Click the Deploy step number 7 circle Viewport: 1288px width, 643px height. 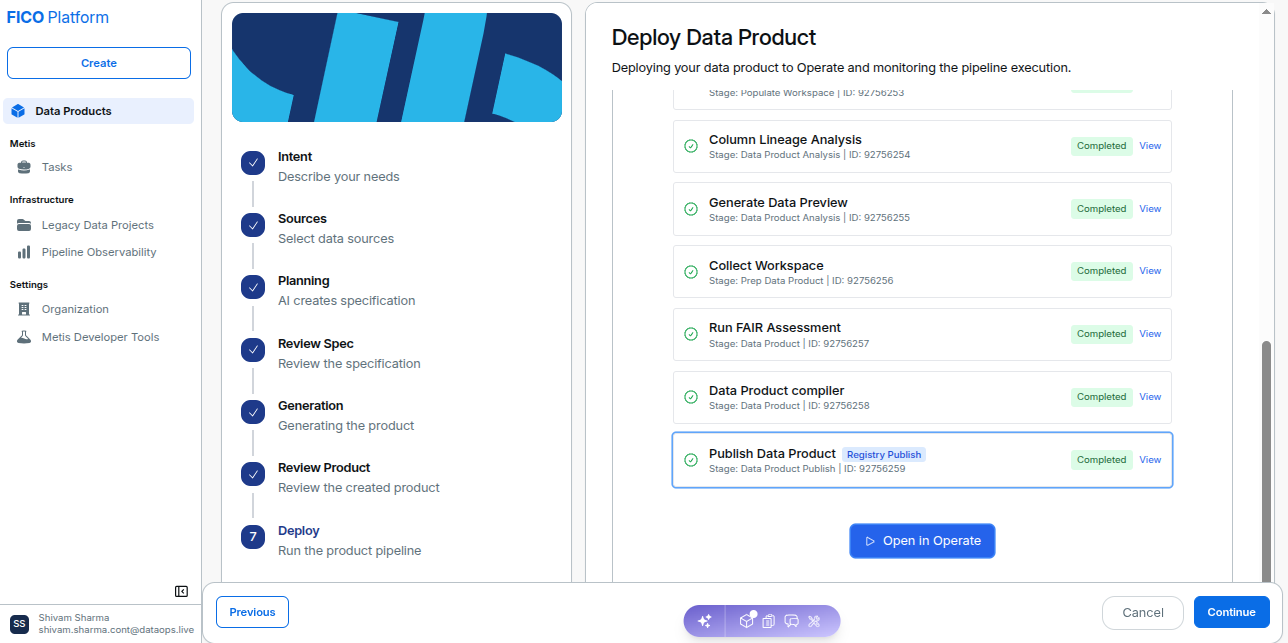point(253,537)
